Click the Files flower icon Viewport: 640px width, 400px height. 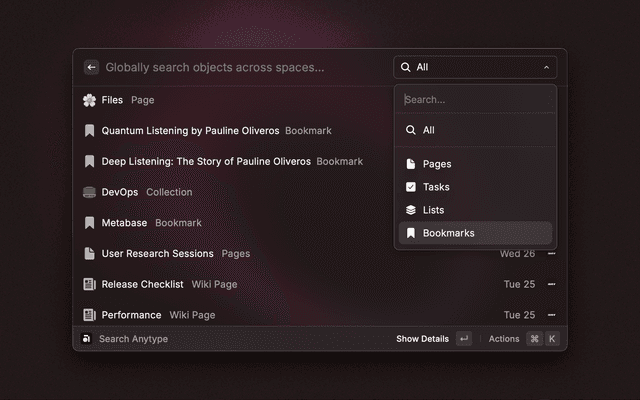coord(89,100)
